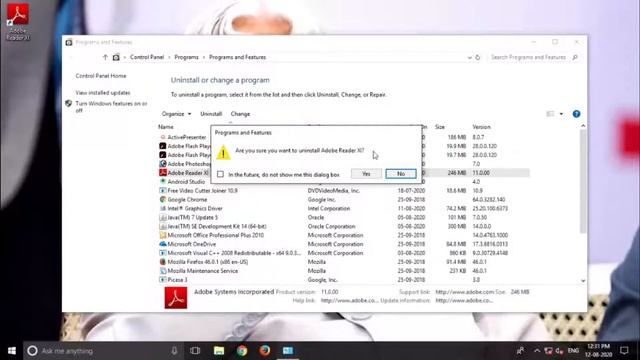
Task: Click the Change toolbar command
Action: coord(240,114)
